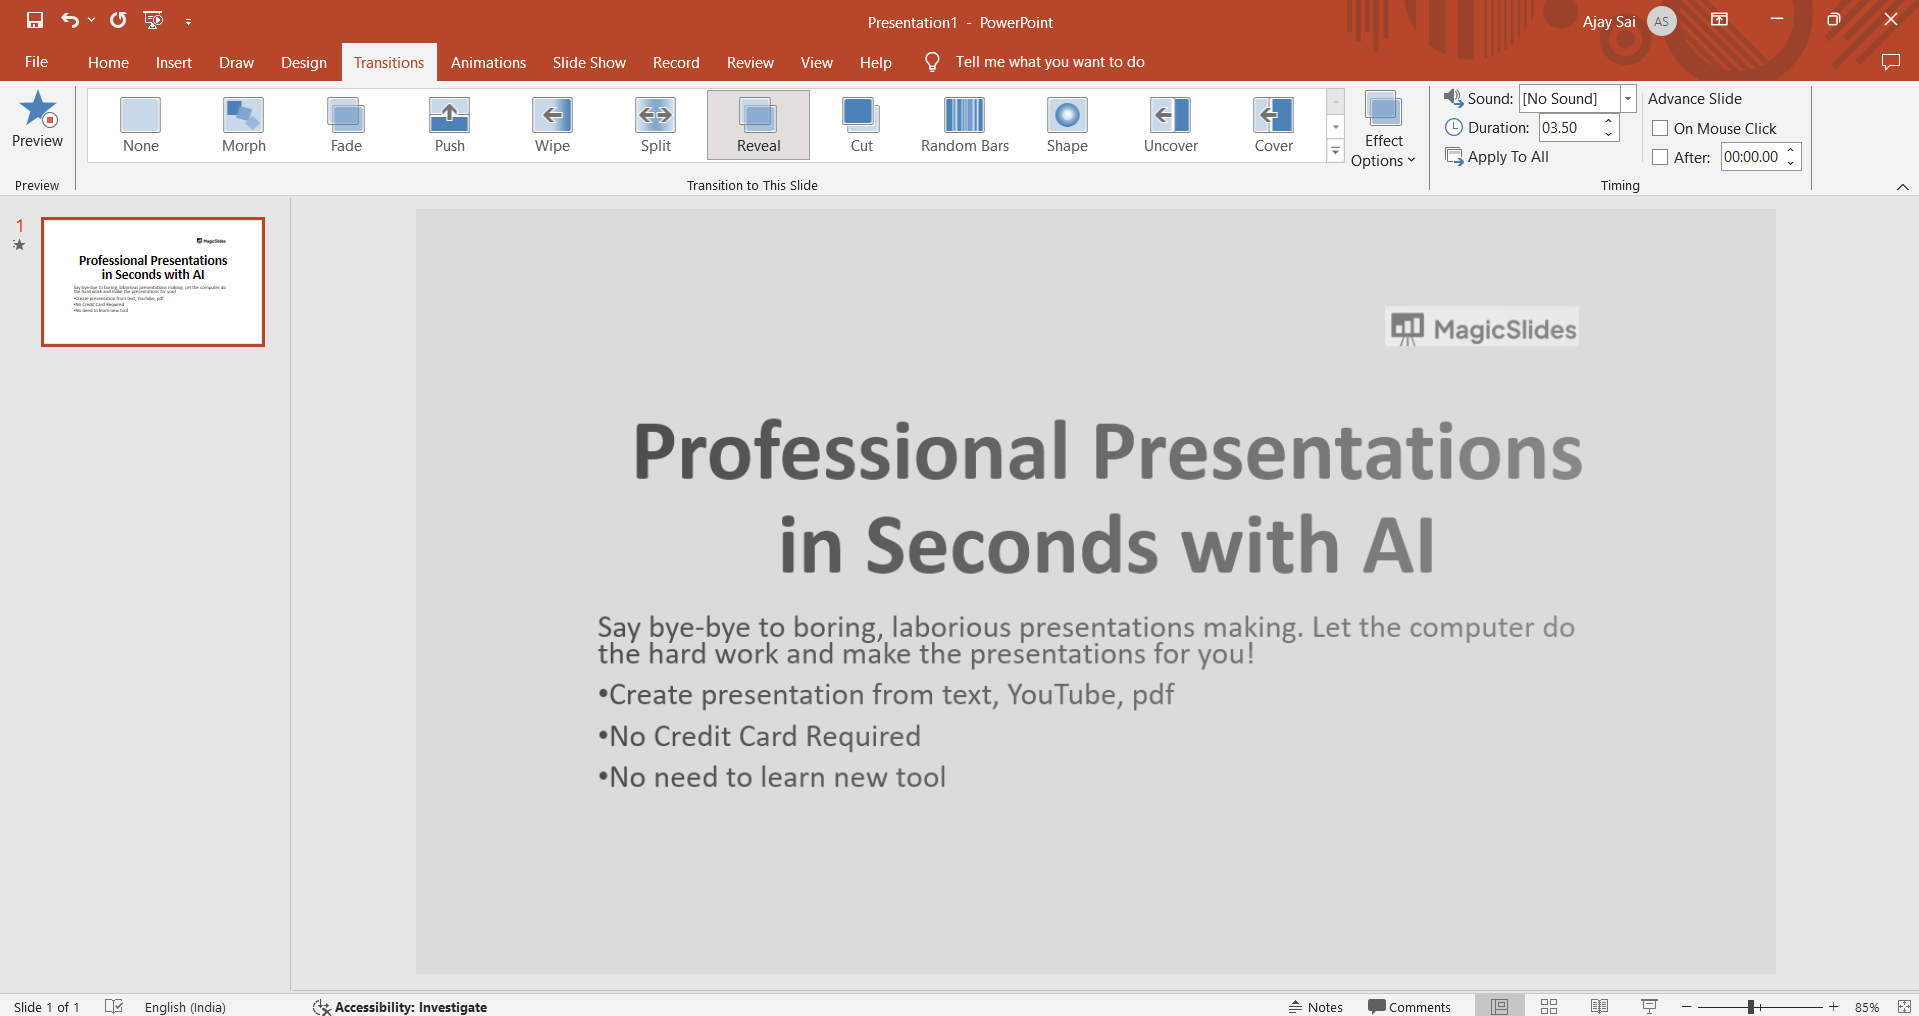Switch to Slide Sorter view
This screenshot has height=1016, width=1919.
(x=1548, y=1006)
